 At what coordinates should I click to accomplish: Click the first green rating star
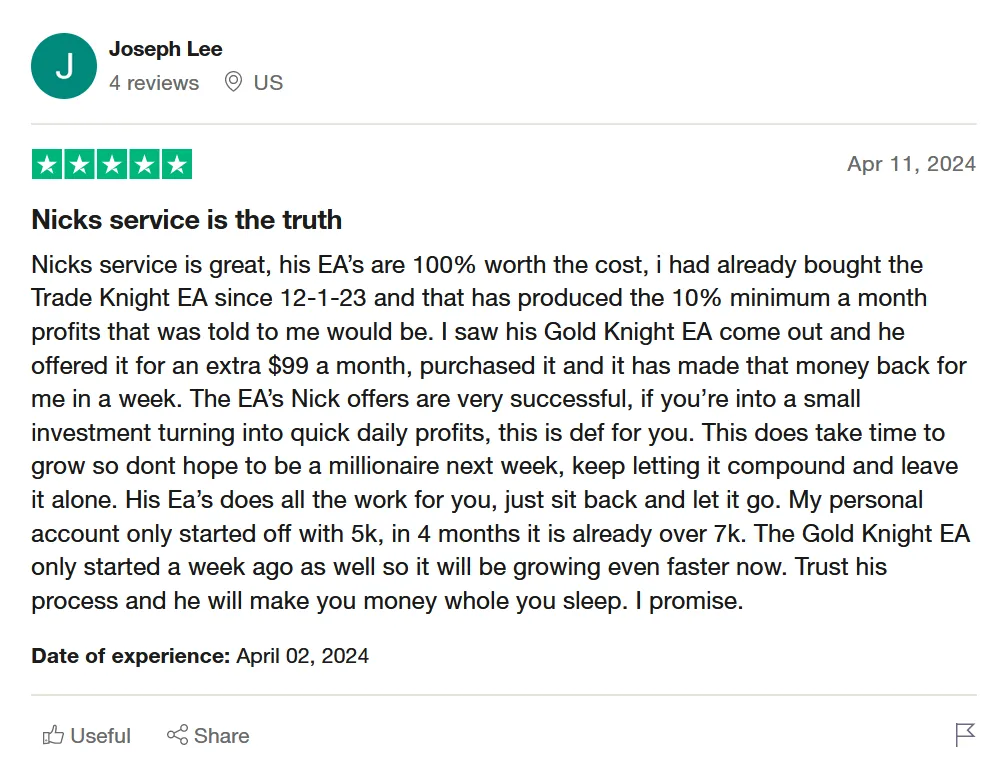(x=47, y=164)
